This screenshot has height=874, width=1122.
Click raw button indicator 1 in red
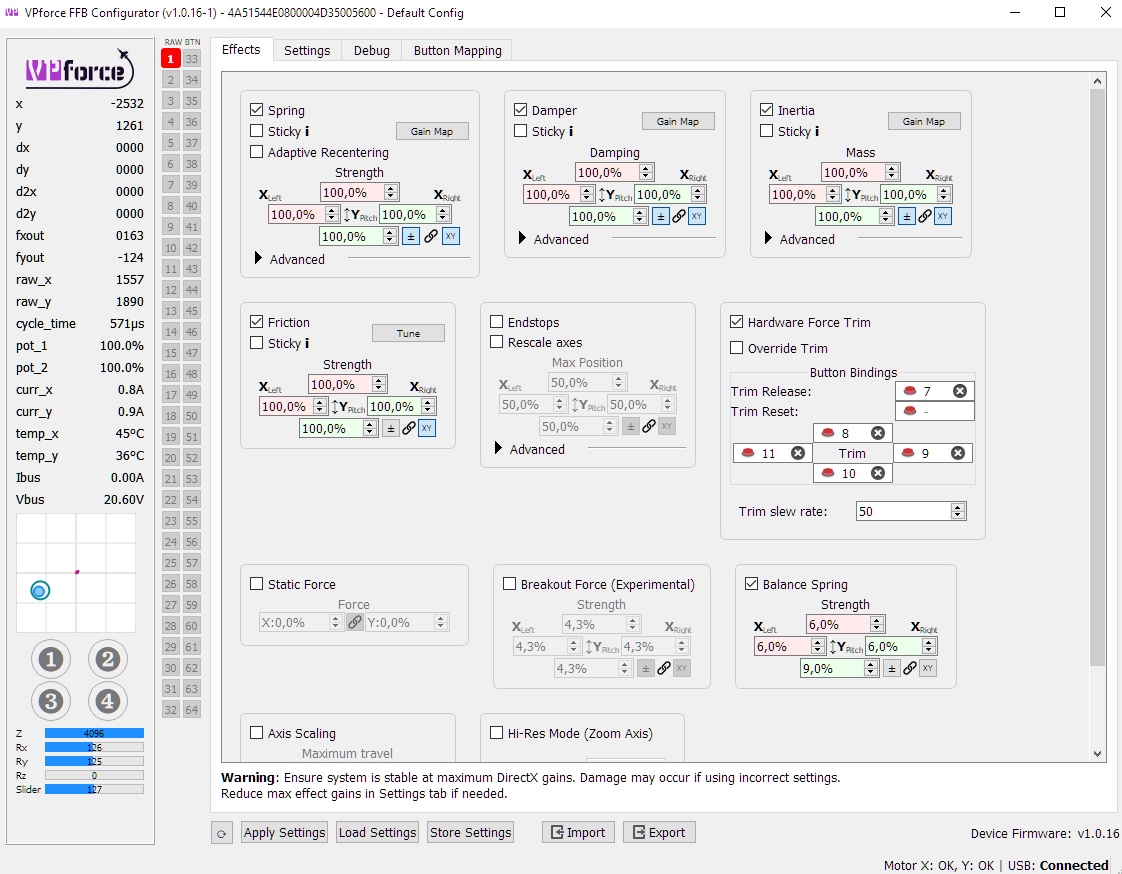(171, 59)
